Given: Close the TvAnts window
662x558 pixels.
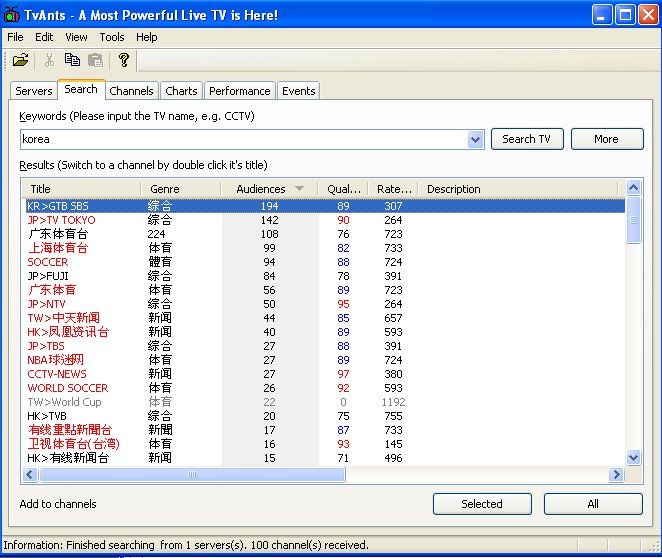Looking at the screenshot, I should pos(648,15).
